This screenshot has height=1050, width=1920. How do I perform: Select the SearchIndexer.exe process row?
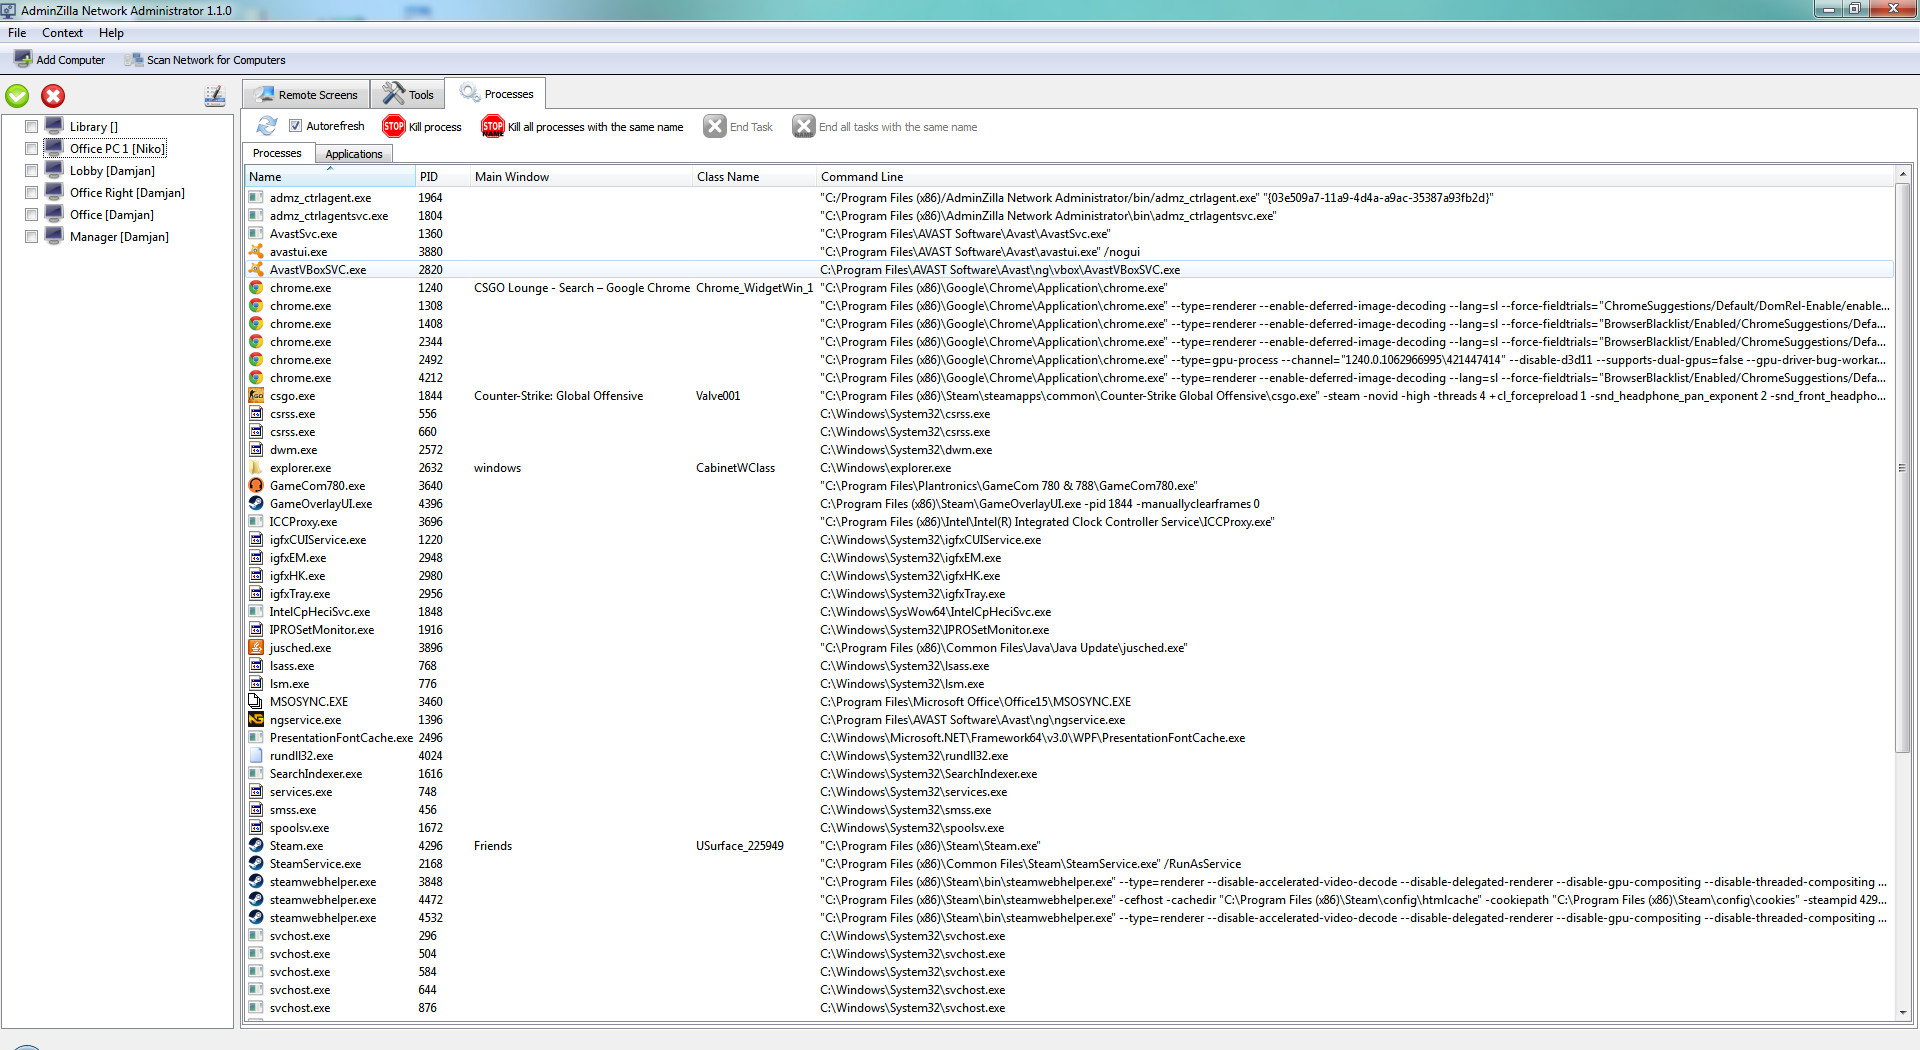click(x=1070, y=774)
